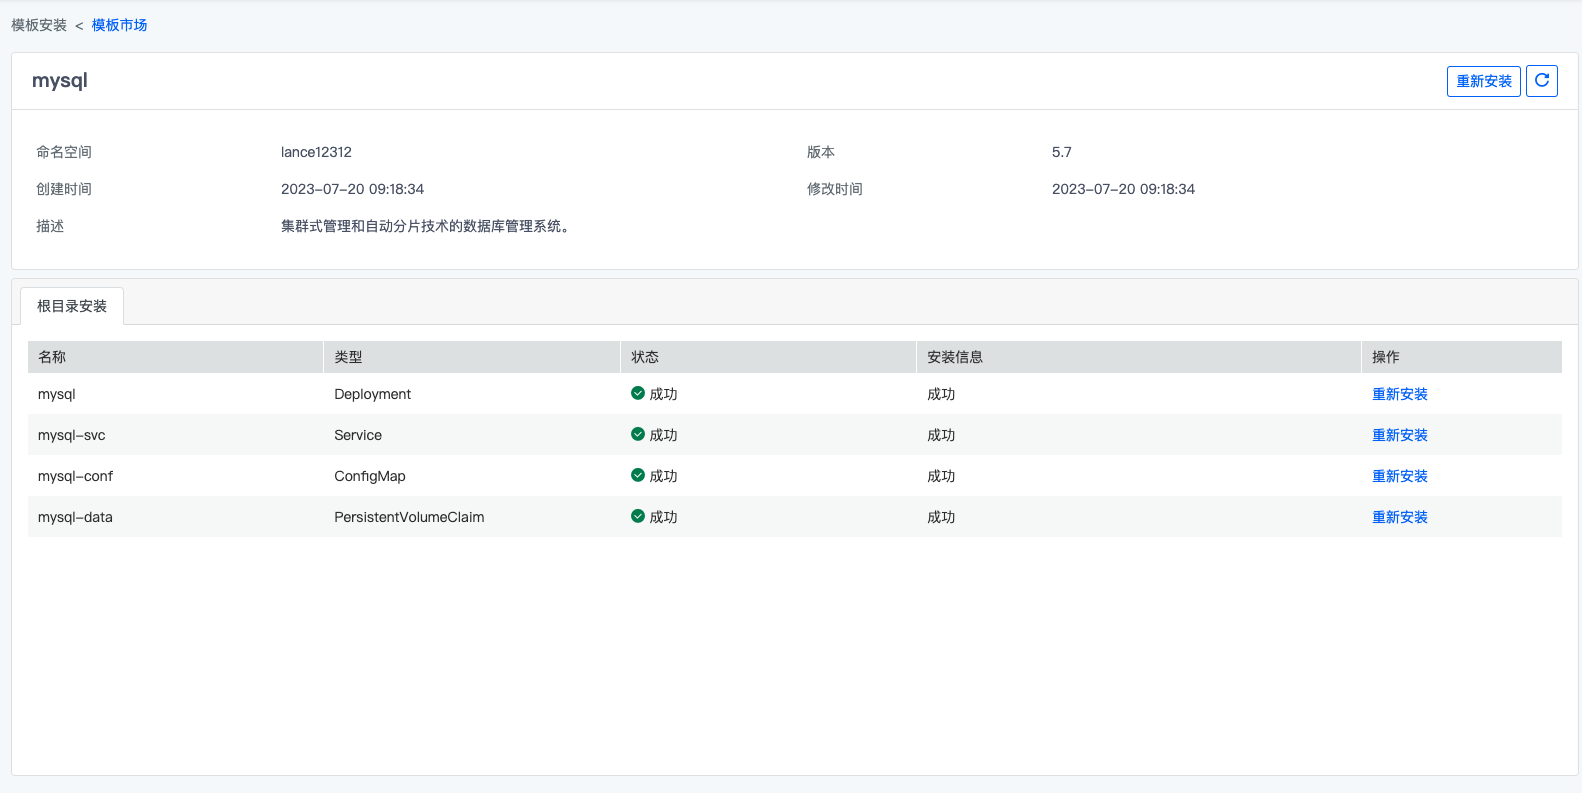The width and height of the screenshot is (1582, 793).
Task: Click the top 重新安装 button
Action: [1484, 81]
